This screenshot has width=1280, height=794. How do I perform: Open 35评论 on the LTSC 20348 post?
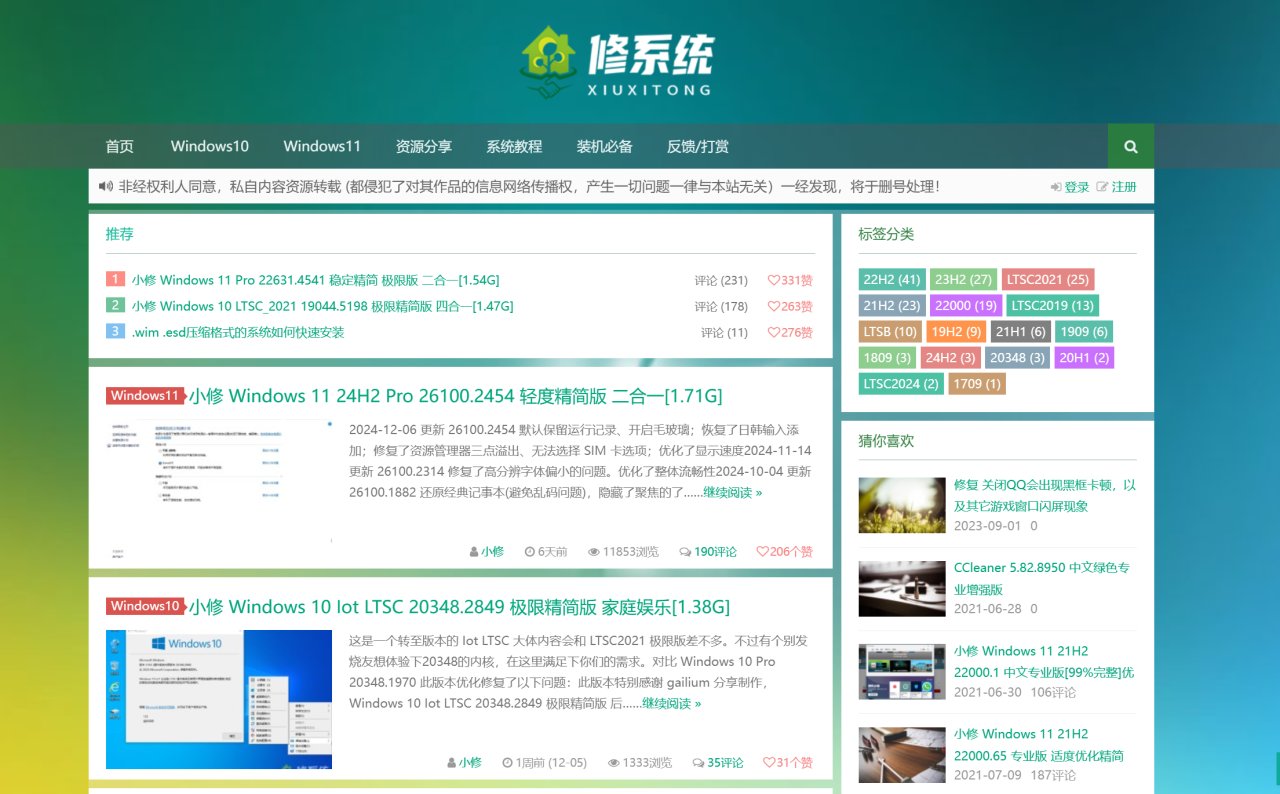pos(718,762)
